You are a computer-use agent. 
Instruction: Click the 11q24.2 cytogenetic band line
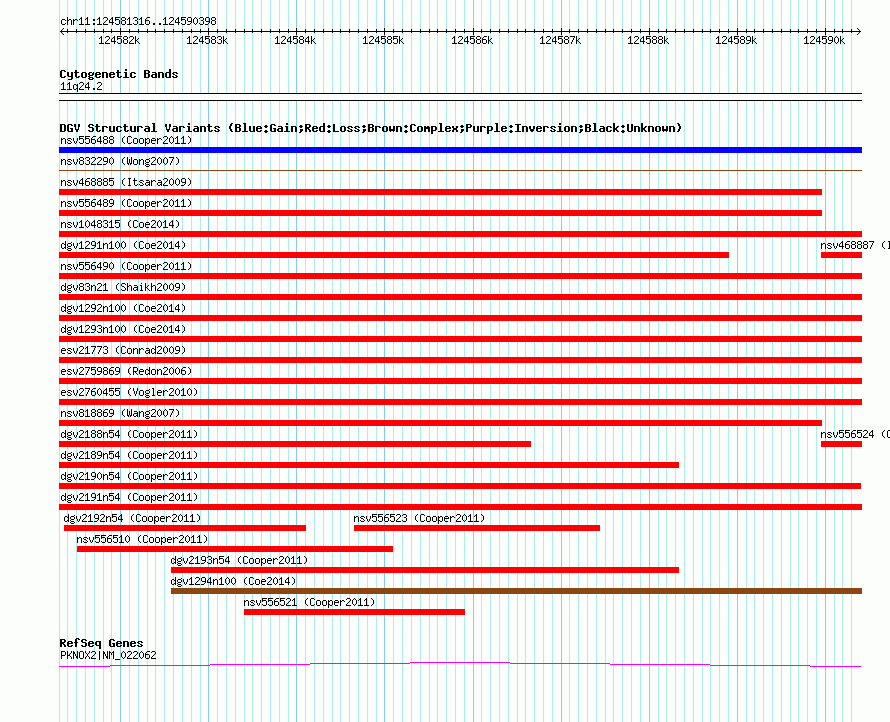point(460,97)
